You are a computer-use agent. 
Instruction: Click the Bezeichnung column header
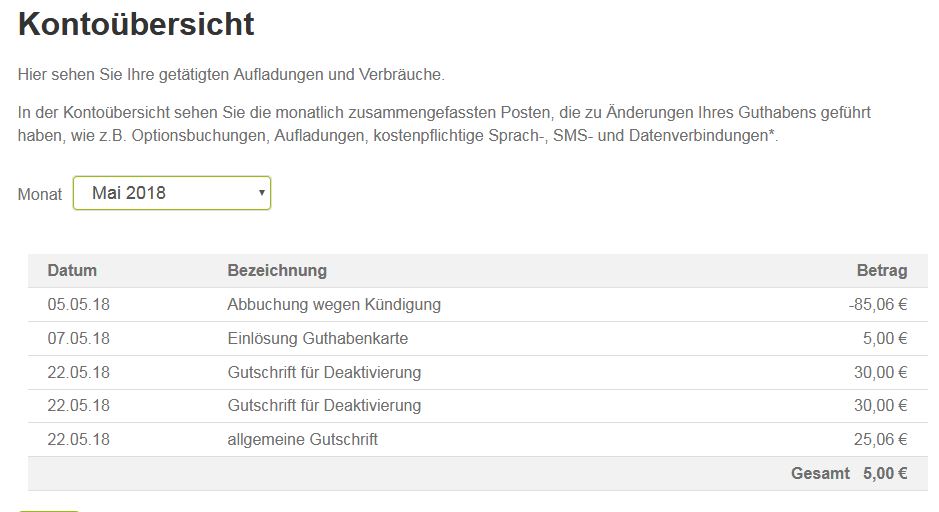[x=277, y=270]
